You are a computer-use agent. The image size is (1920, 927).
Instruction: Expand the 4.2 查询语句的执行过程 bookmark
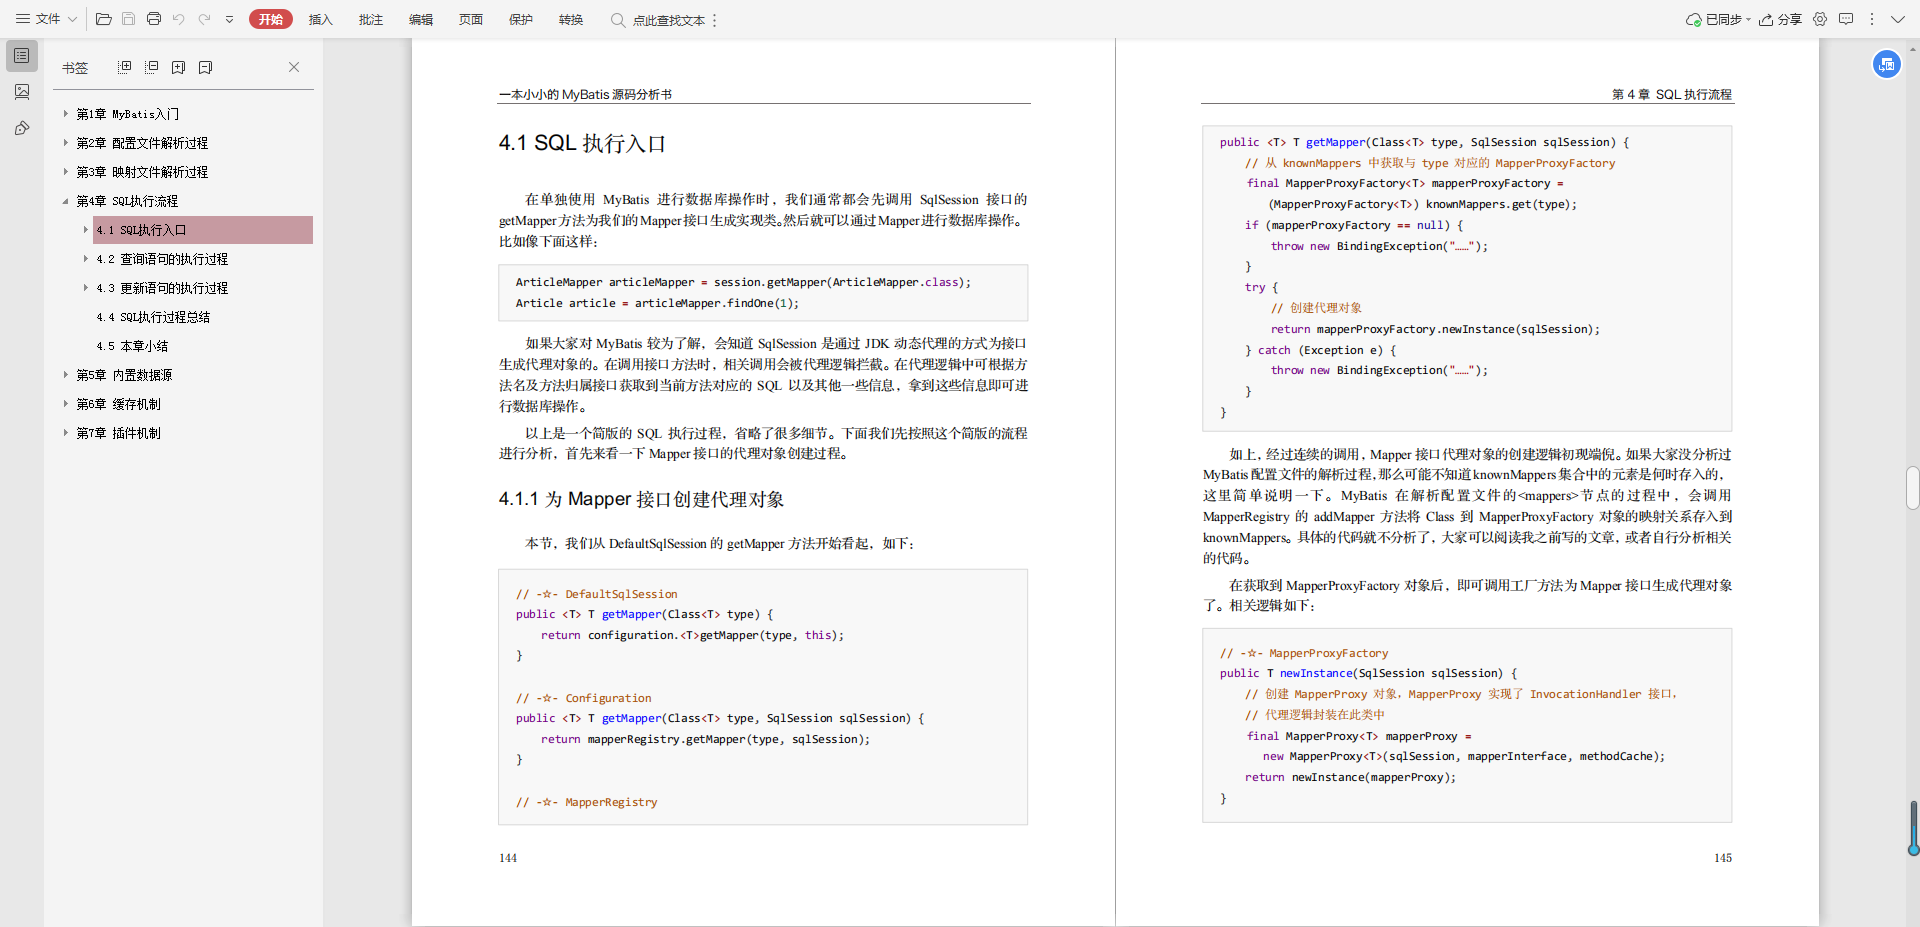point(86,259)
